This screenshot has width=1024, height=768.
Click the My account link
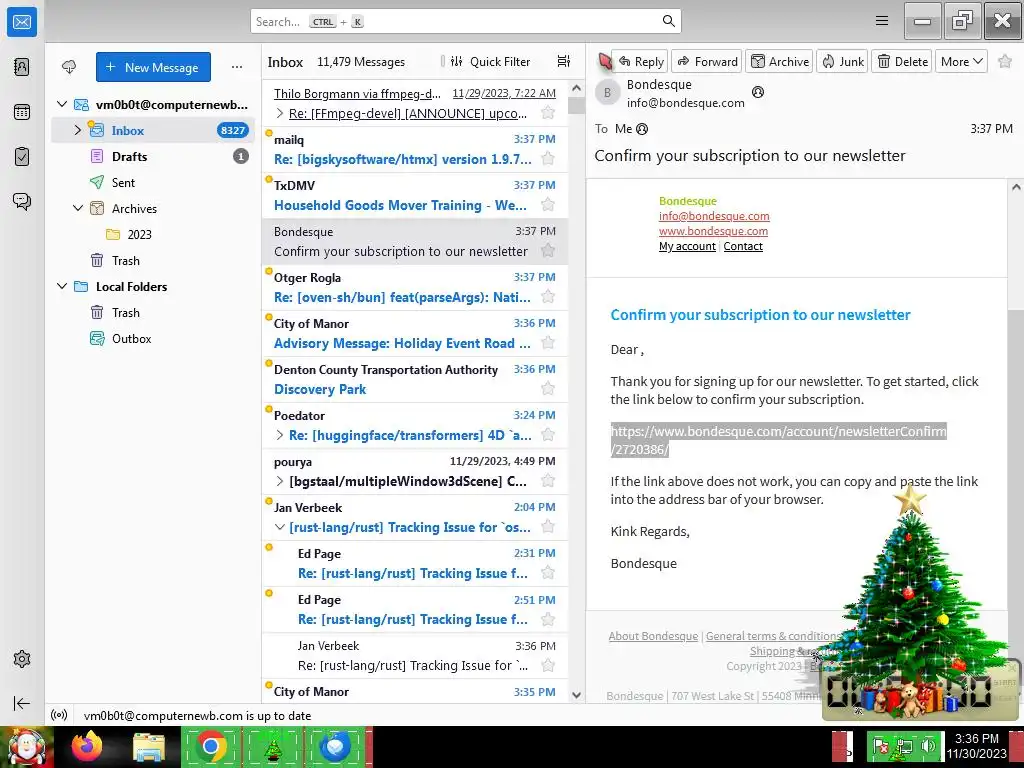pos(687,246)
